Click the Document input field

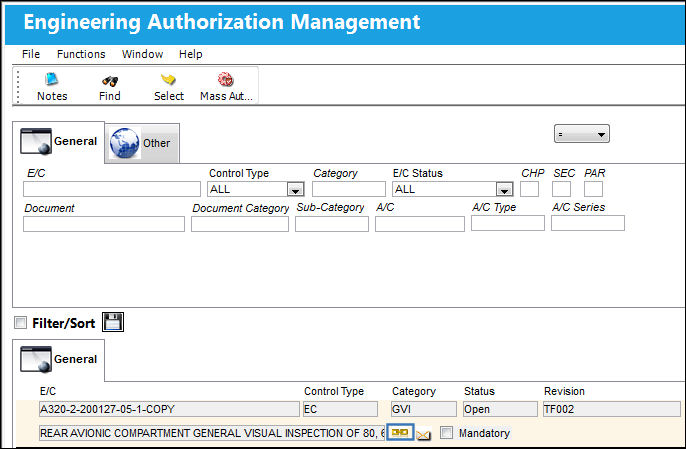(x=104, y=224)
